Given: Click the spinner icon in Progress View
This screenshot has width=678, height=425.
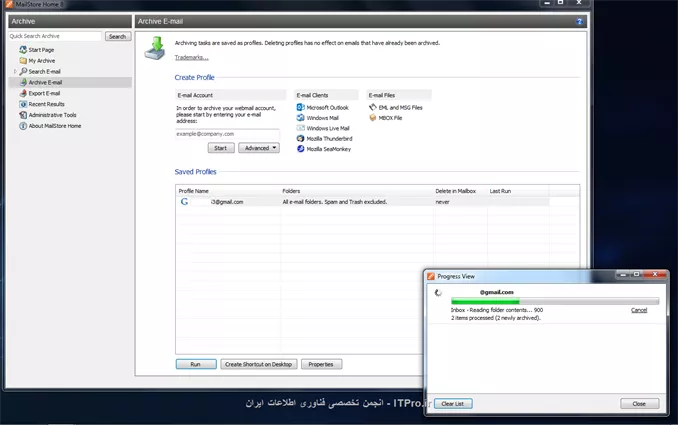Looking at the screenshot, I should pos(438,293).
